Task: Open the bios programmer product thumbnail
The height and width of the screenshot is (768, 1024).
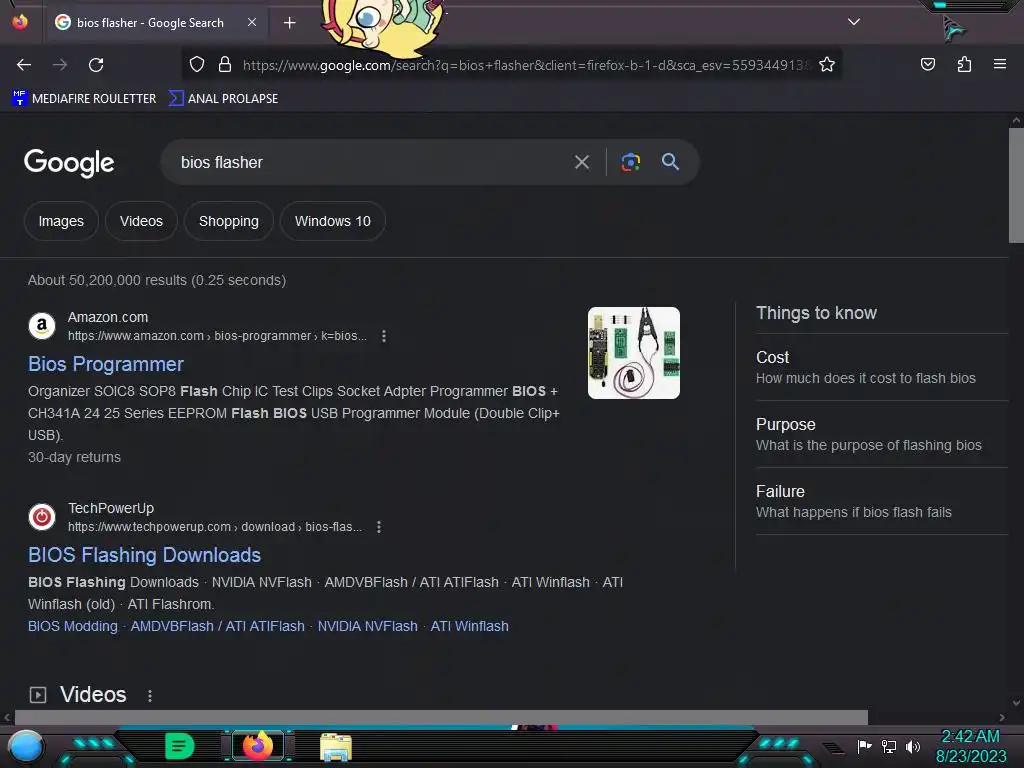Action: (x=633, y=353)
